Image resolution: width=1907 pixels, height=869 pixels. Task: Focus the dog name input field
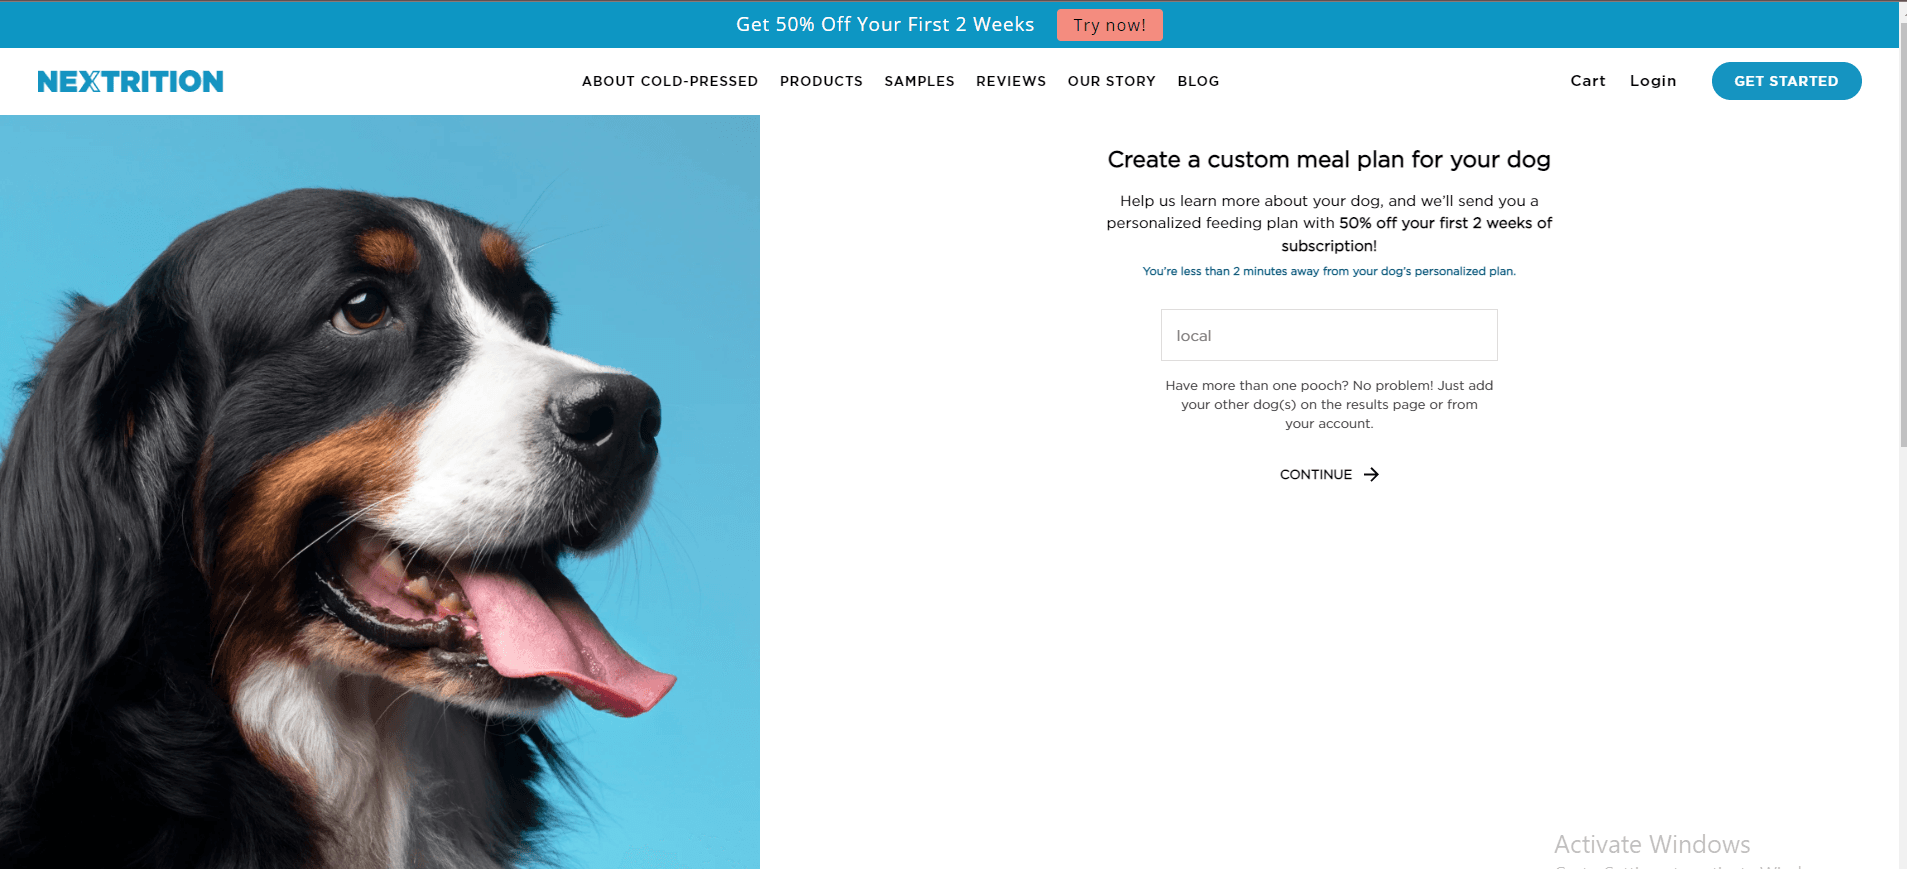pyautogui.click(x=1329, y=335)
